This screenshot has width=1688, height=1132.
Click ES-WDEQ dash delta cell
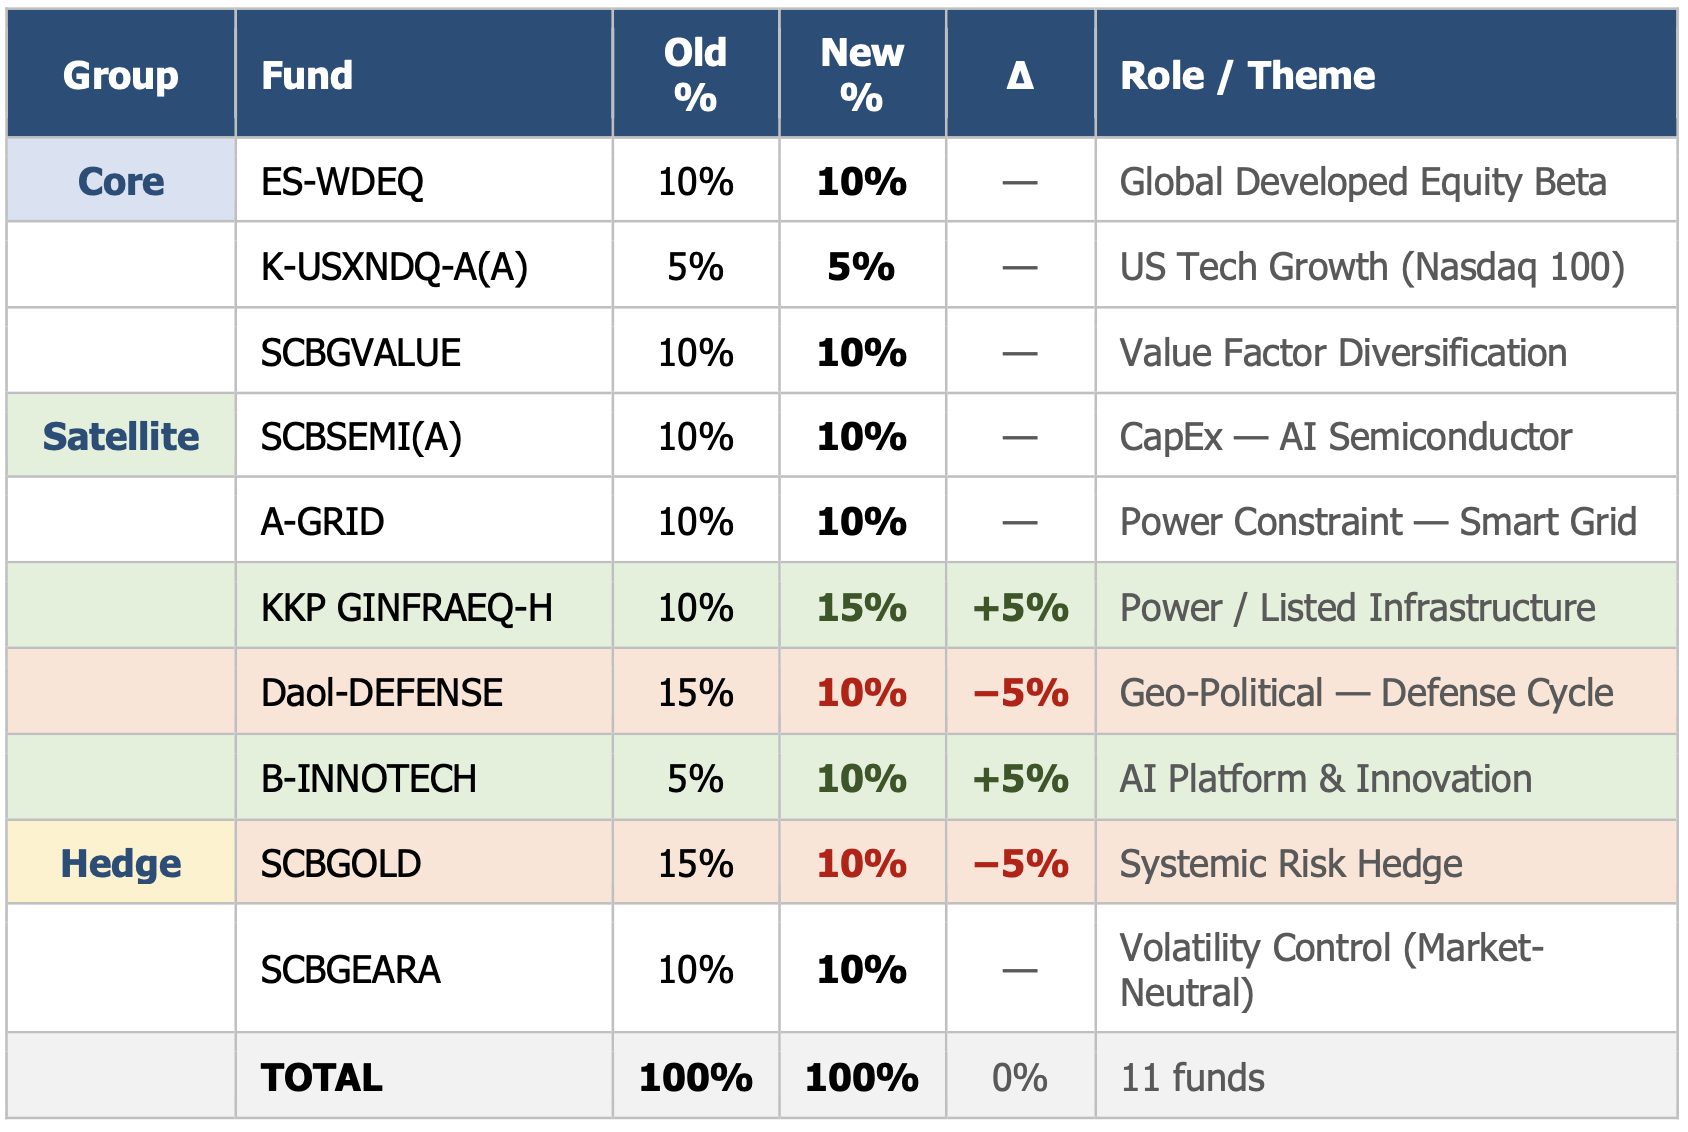[1020, 182]
